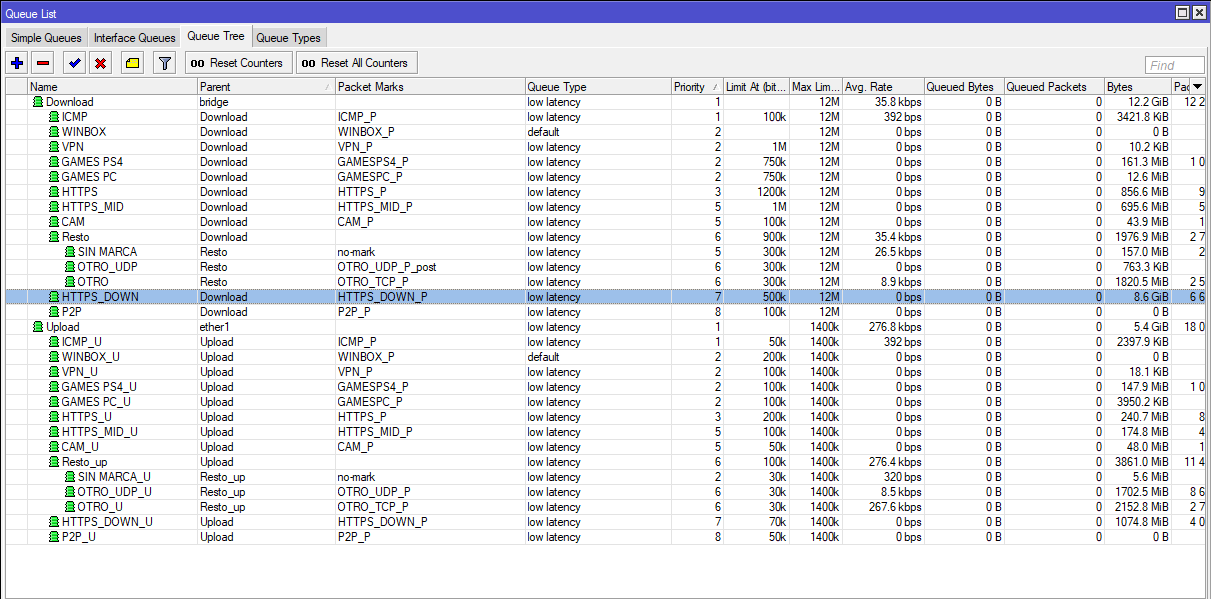Click into the Find search field
This screenshot has width=1211, height=599.
click(x=1175, y=66)
